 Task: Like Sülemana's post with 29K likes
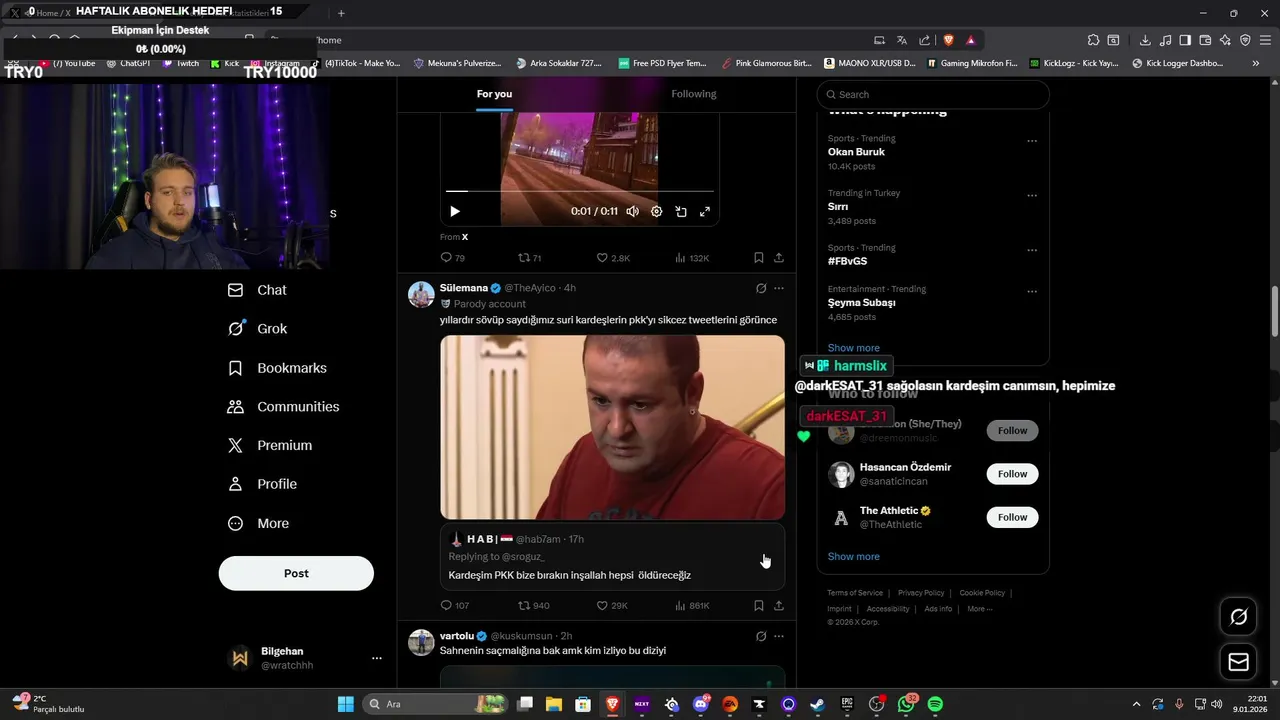click(x=612, y=606)
